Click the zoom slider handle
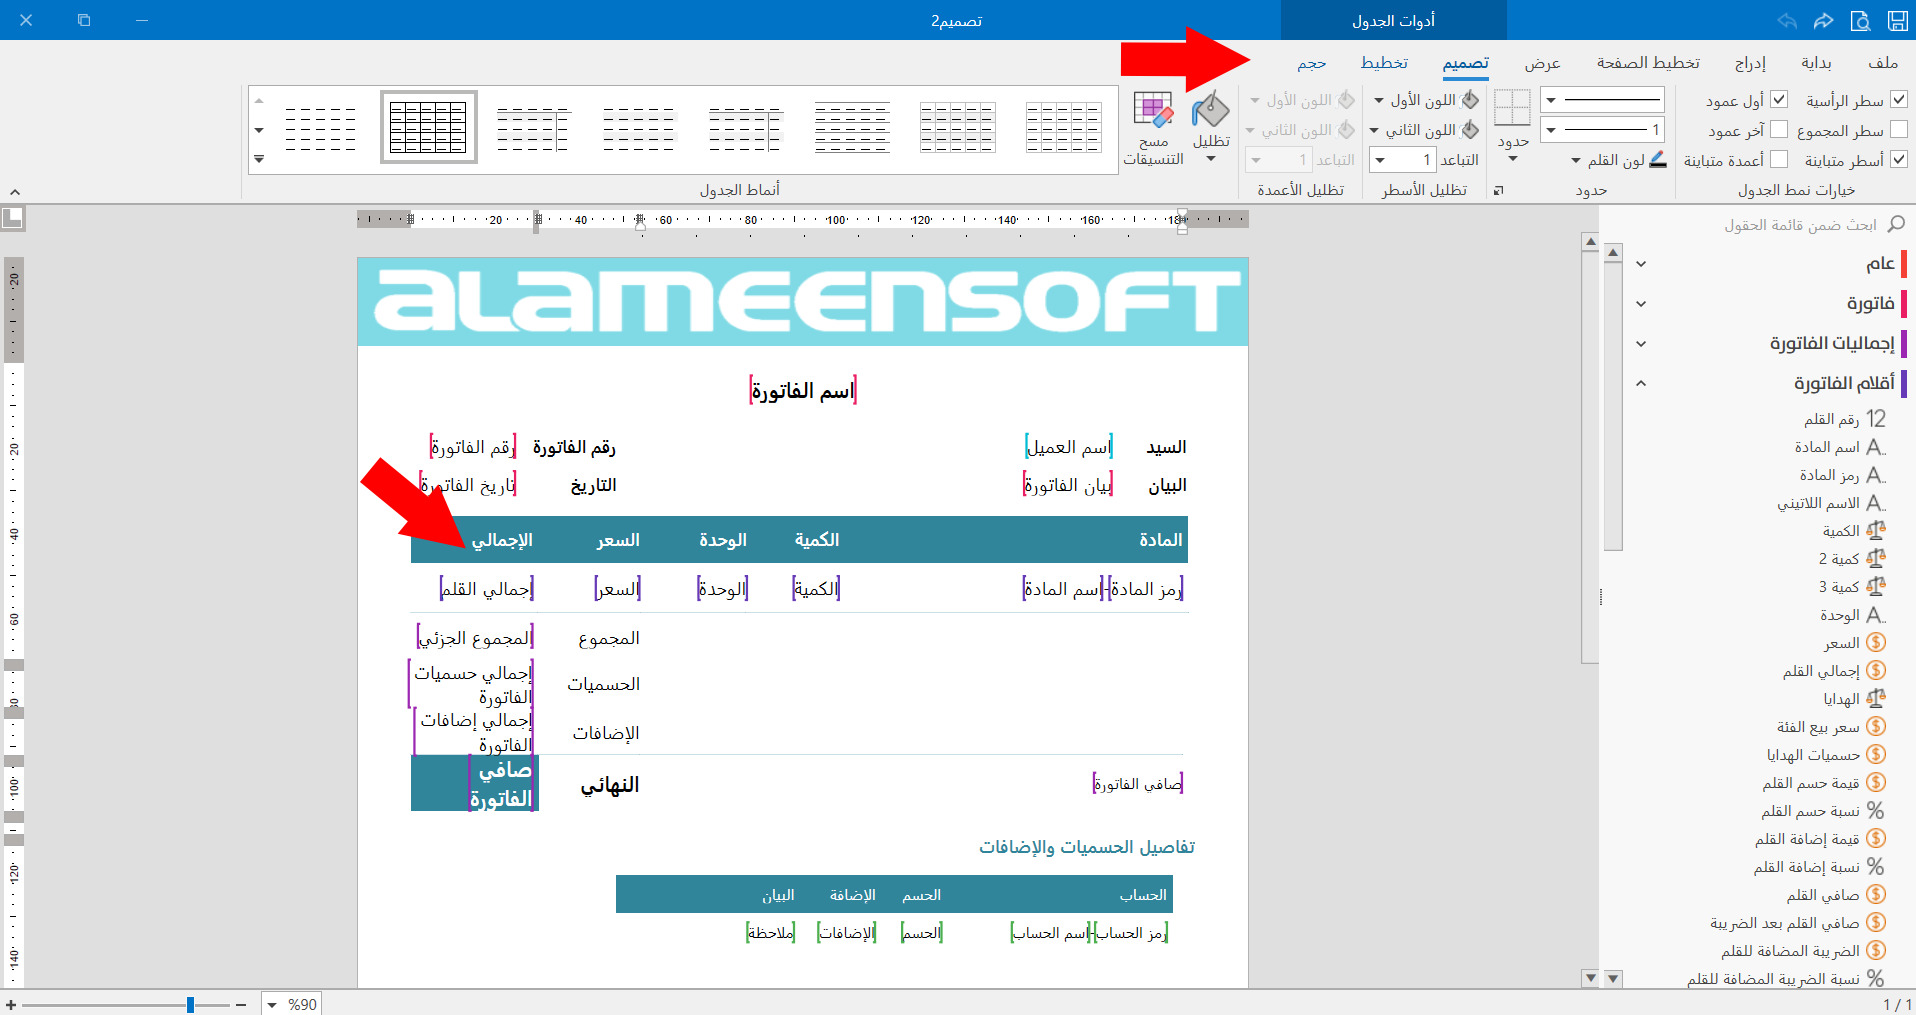The width and height of the screenshot is (1916, 1015). click(x=190, y=1004)
